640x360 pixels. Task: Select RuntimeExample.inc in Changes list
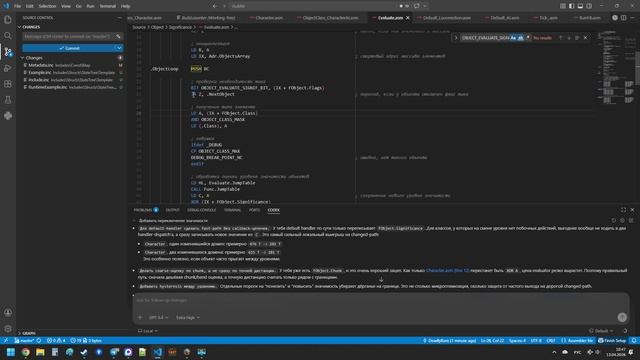[71, 87]
